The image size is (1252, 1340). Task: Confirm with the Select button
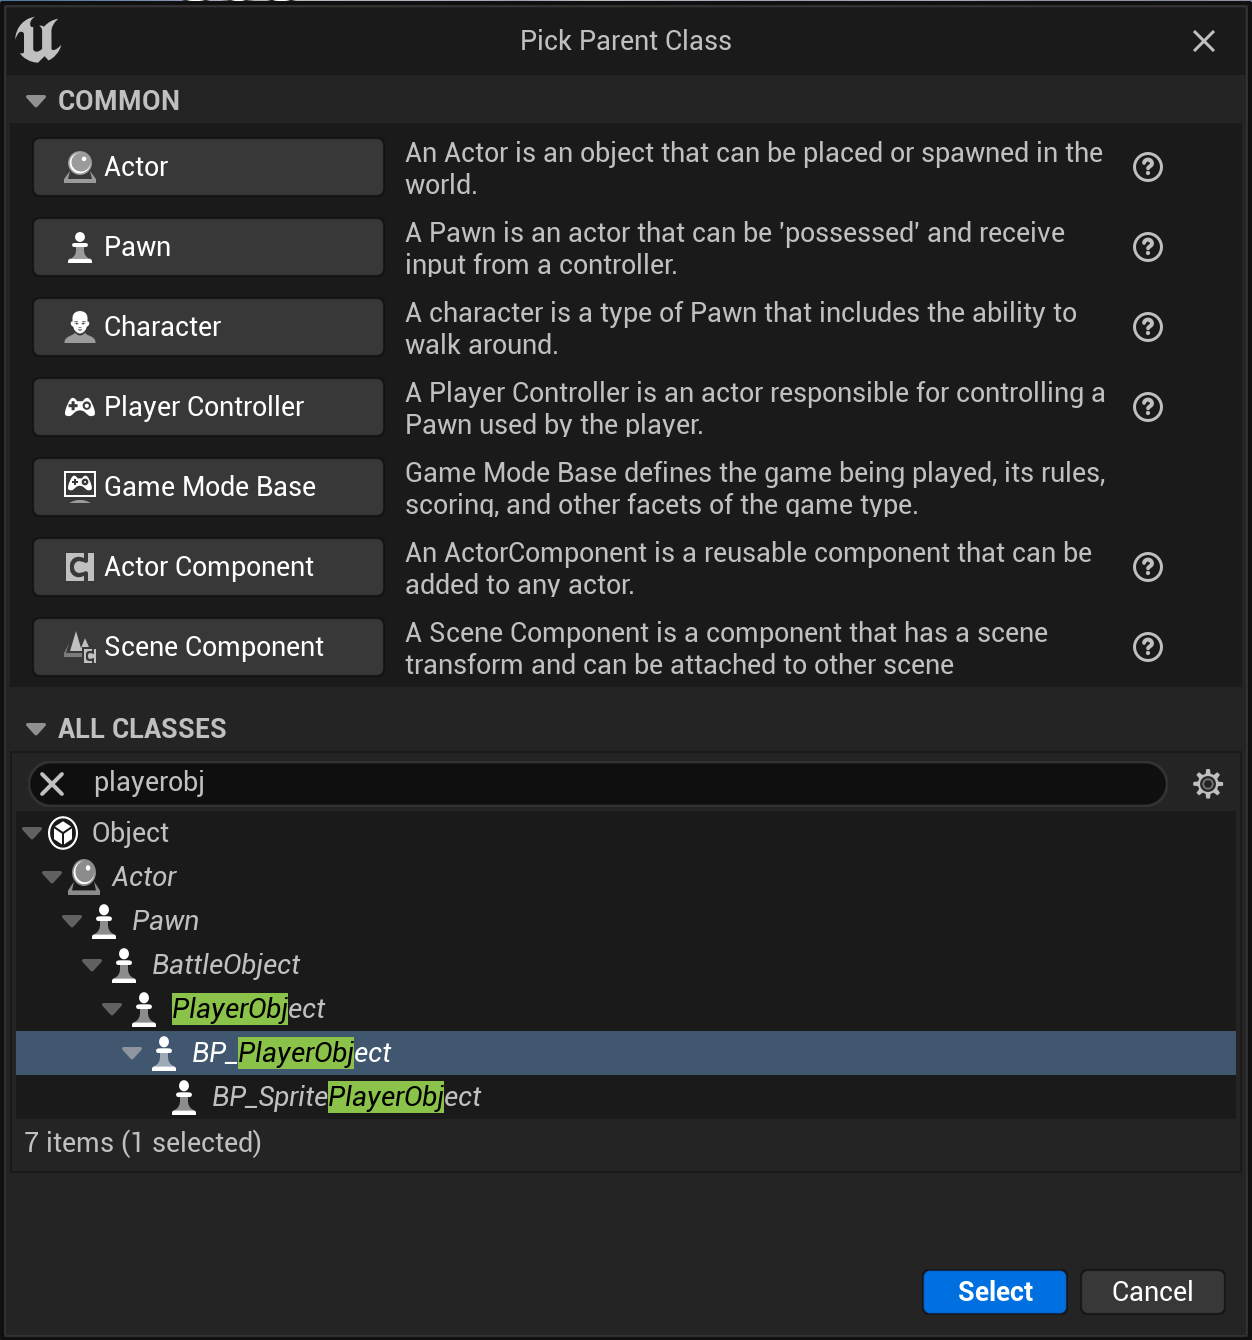pyautogui.click(x=994, y=1291)
